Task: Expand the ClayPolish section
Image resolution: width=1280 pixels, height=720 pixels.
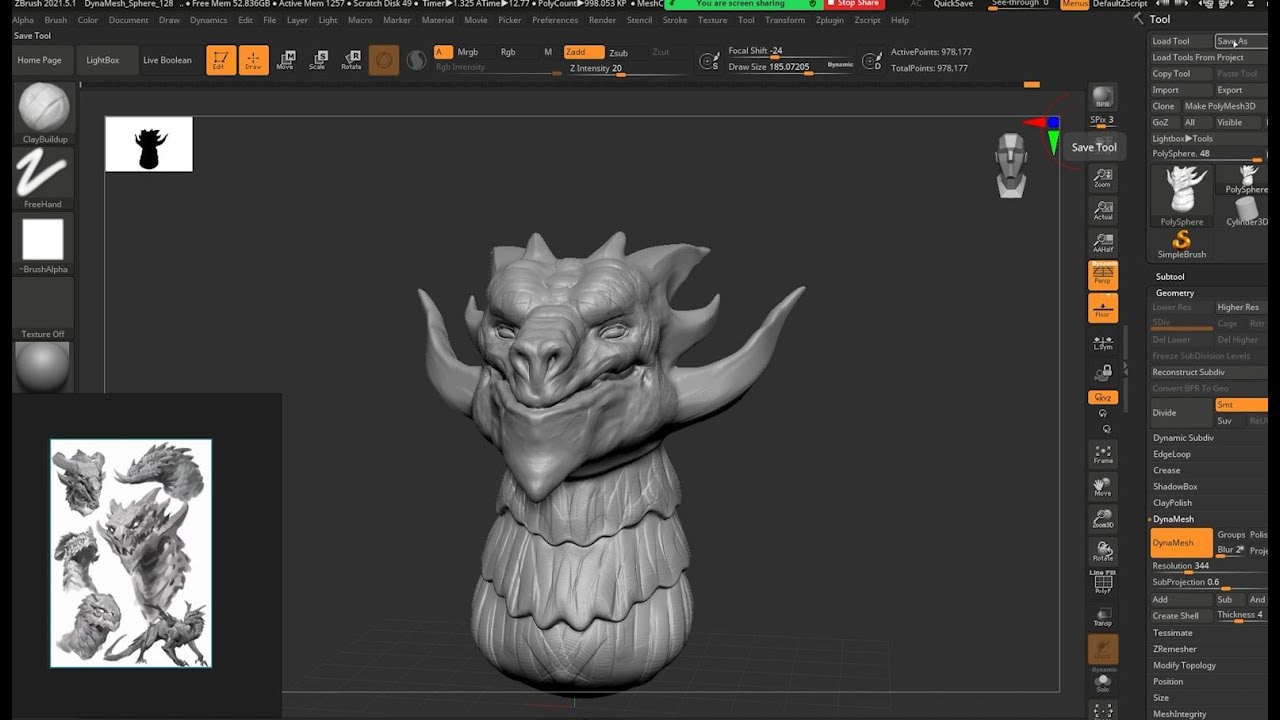Action: (x=1172, y=503)
